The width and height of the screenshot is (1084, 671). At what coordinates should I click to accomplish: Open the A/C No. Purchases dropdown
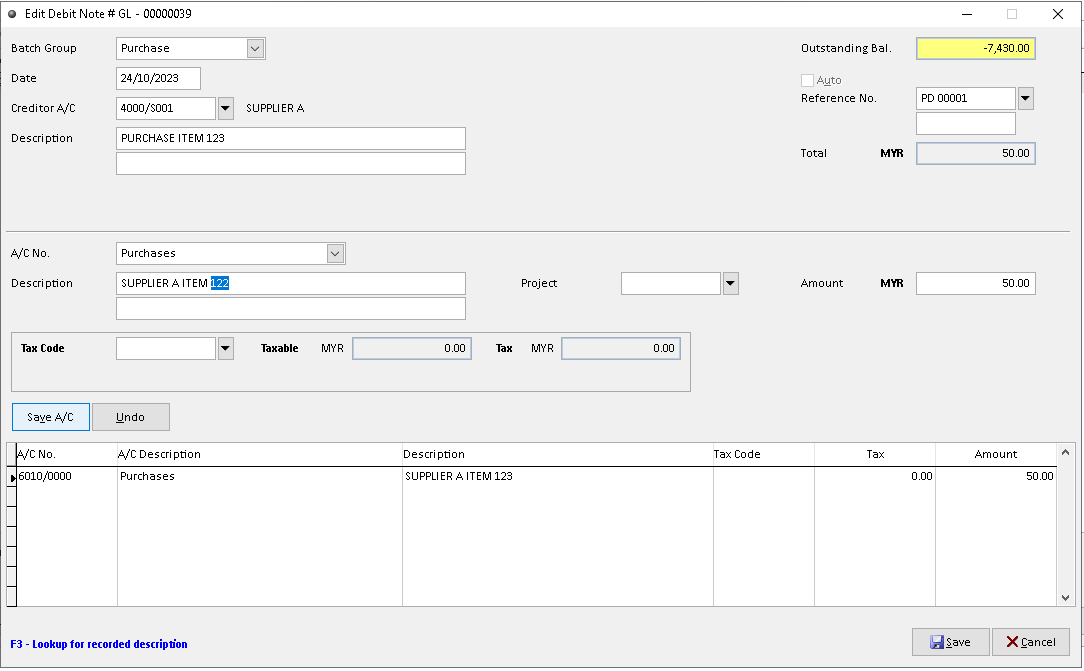point(335,254)
